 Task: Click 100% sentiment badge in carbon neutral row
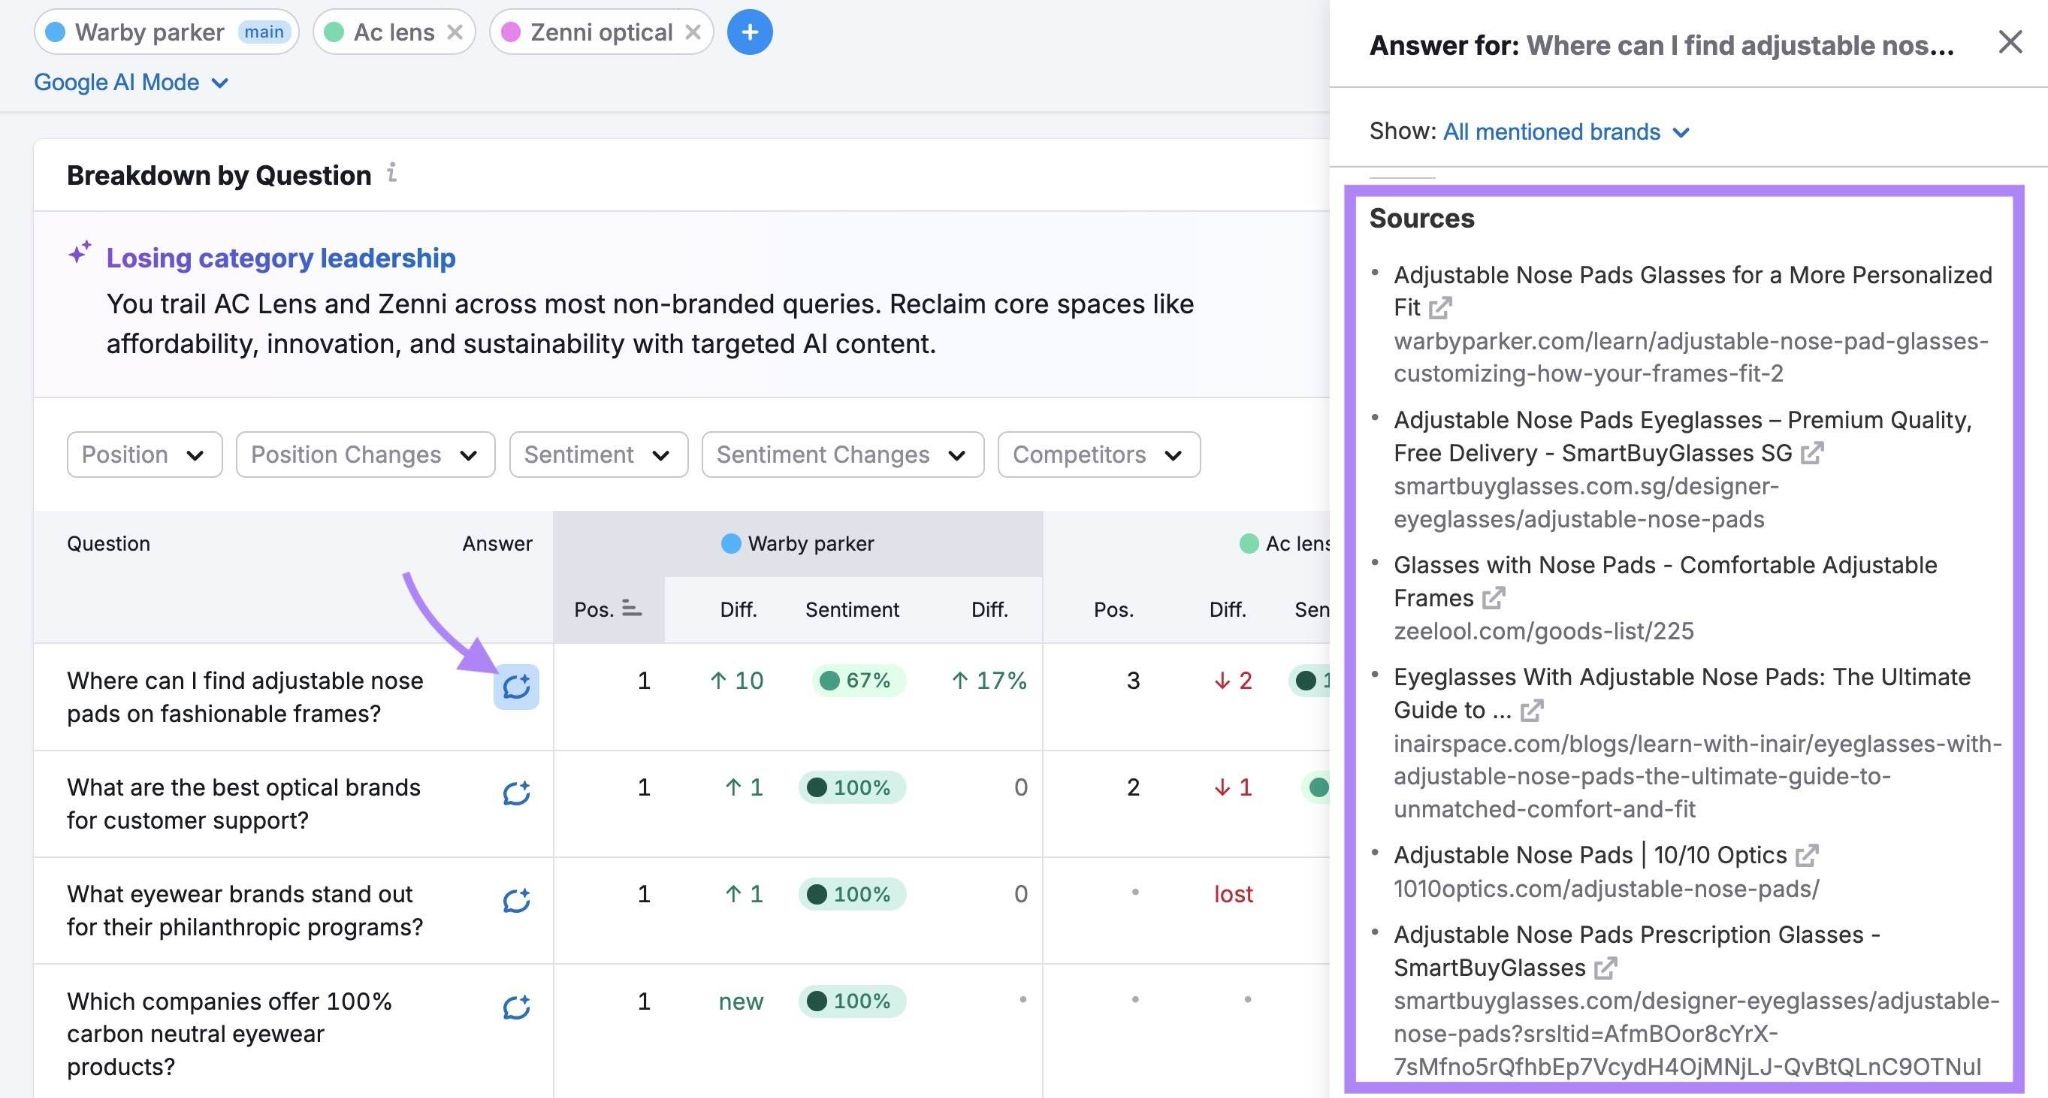[852, 1001]
